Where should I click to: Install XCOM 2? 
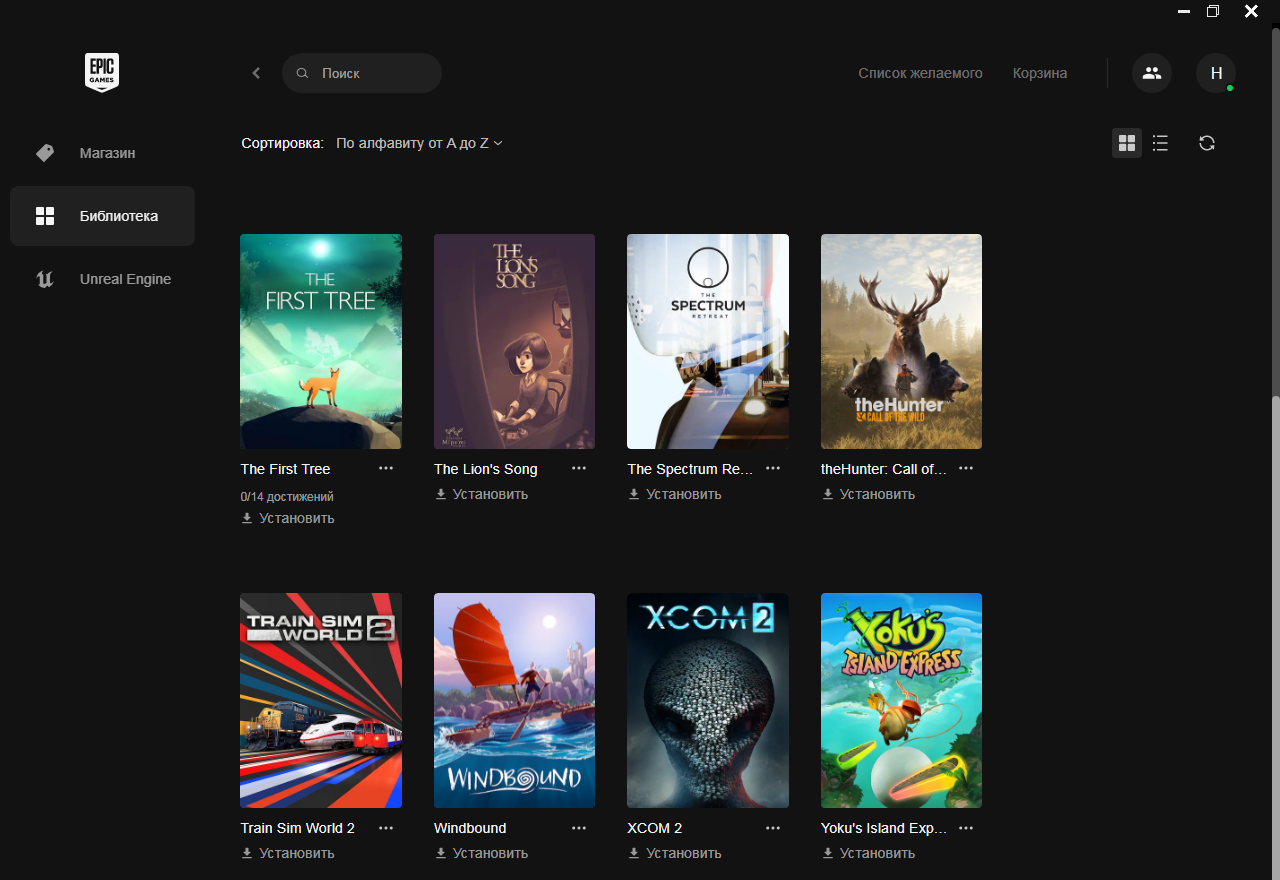coord(675,853)
